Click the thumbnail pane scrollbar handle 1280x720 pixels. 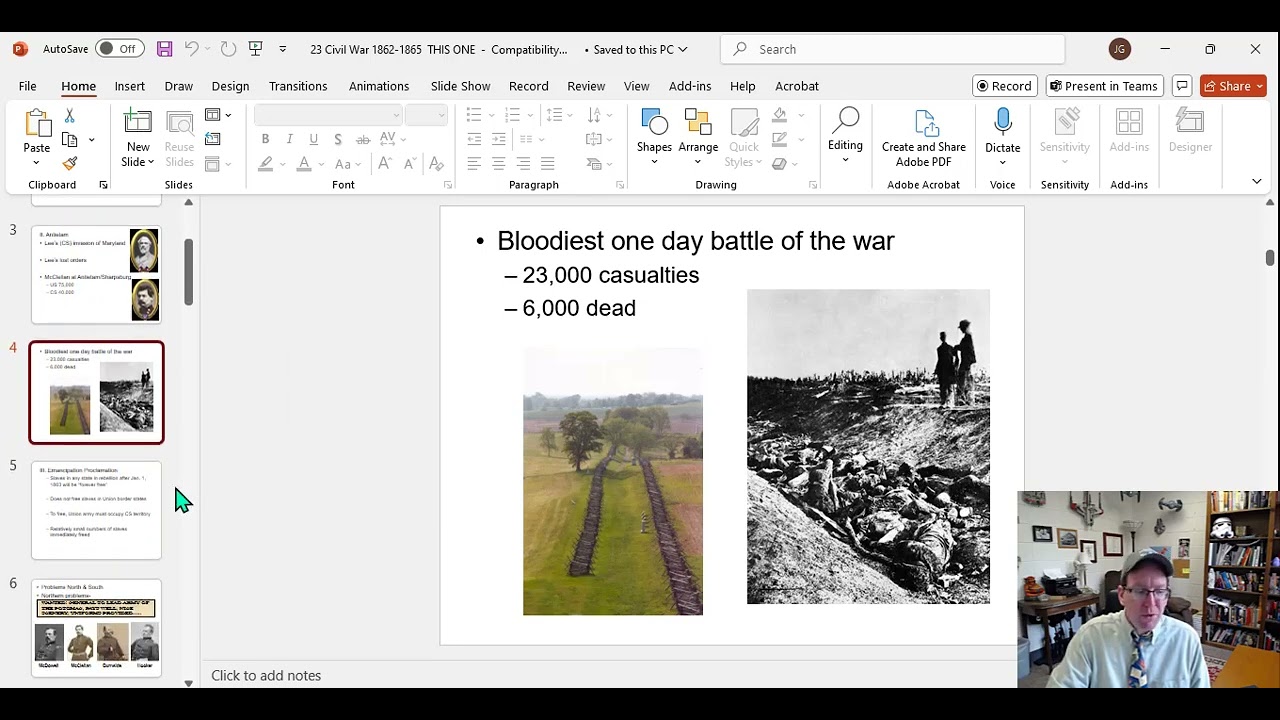[188, 272]
